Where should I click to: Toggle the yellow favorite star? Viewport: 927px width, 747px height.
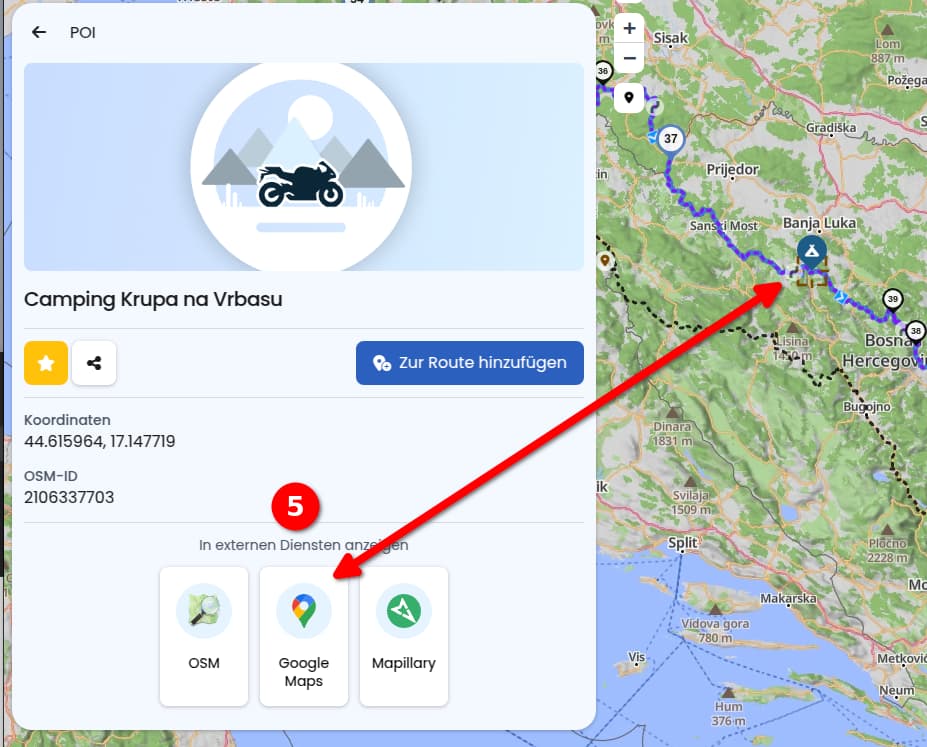coord(46,363)
